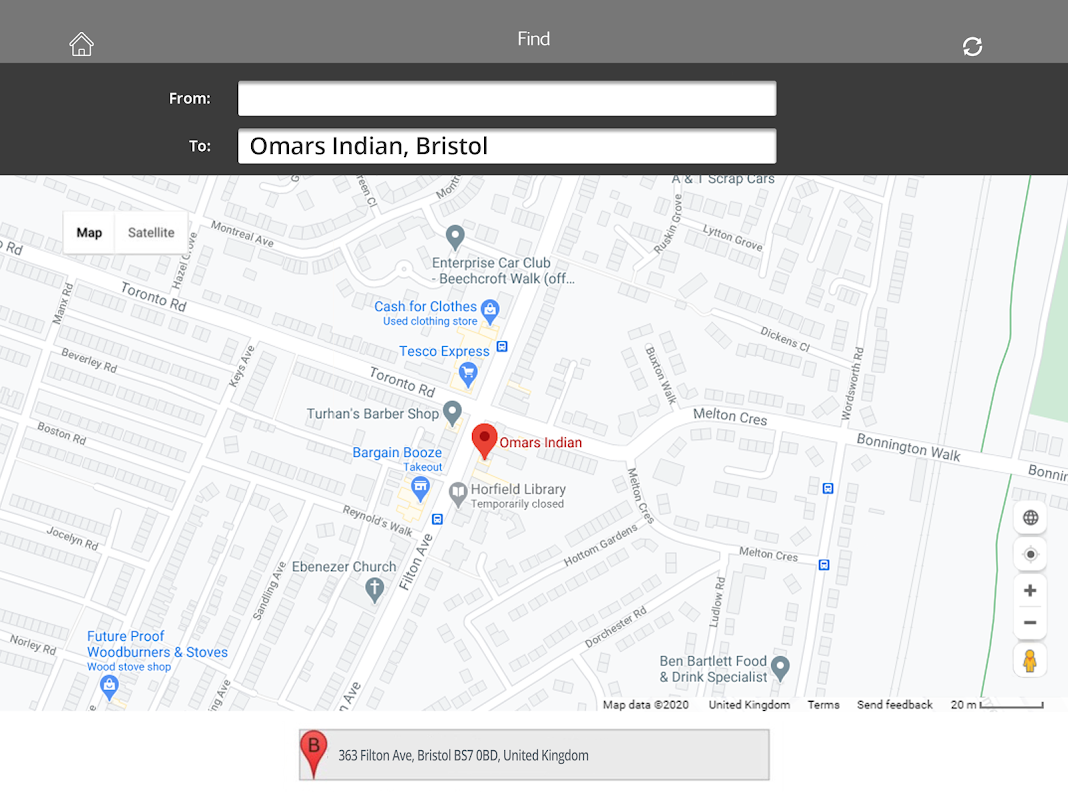Go to the Home screen icon

(81, 44)
